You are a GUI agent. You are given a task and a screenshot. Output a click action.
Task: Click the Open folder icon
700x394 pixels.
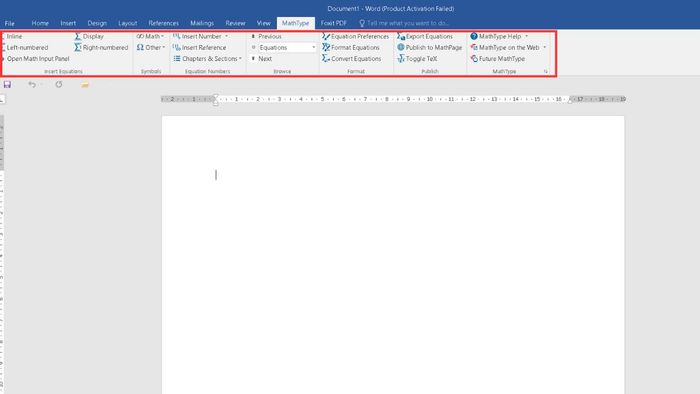85,84
